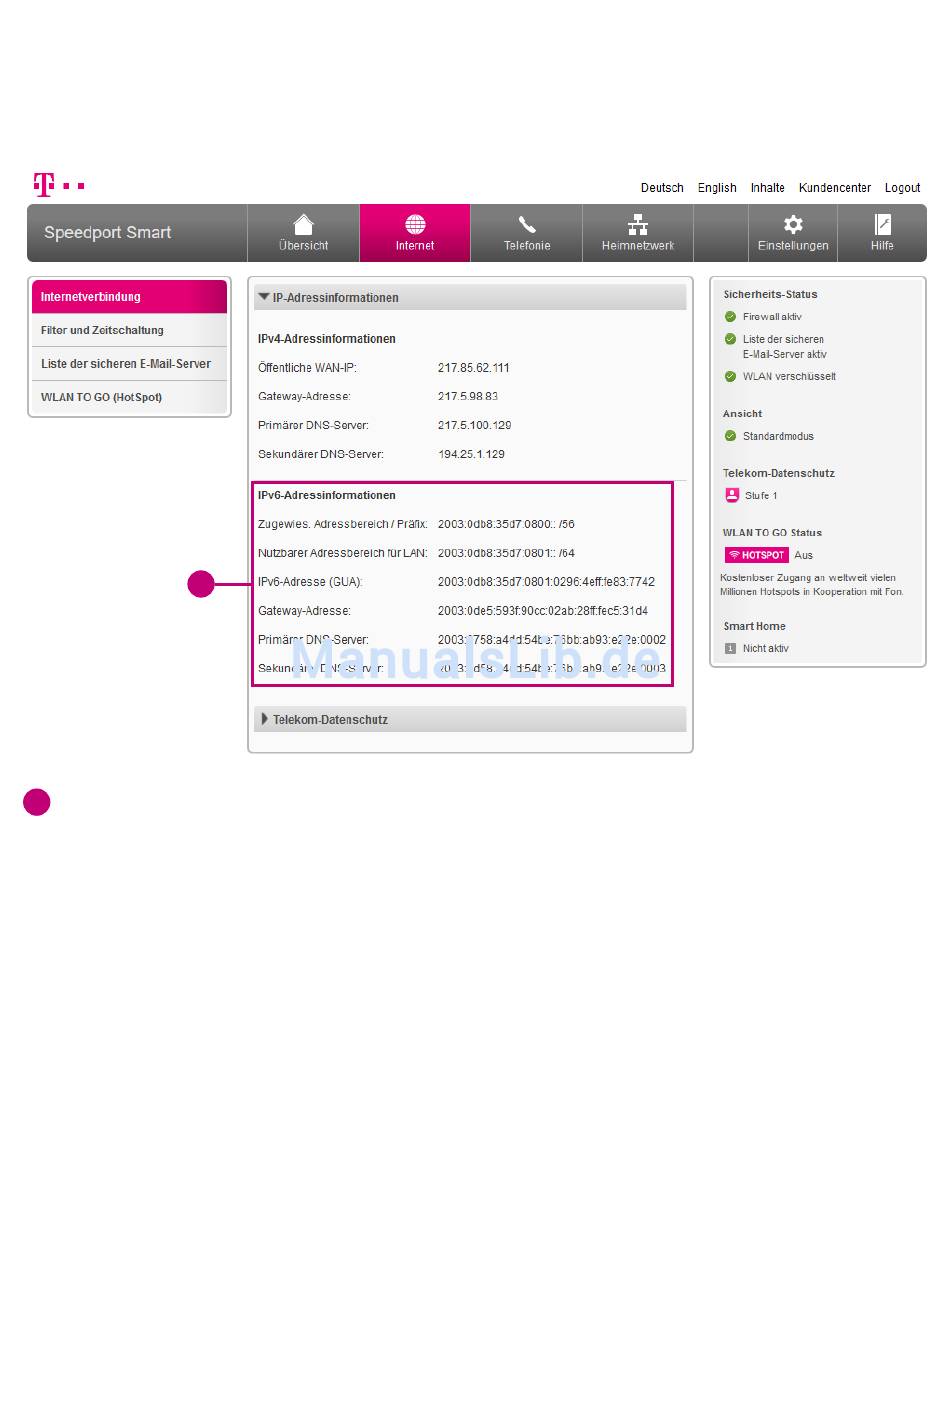
Task: Click the HOTSPOT badge
Action: 757,555
